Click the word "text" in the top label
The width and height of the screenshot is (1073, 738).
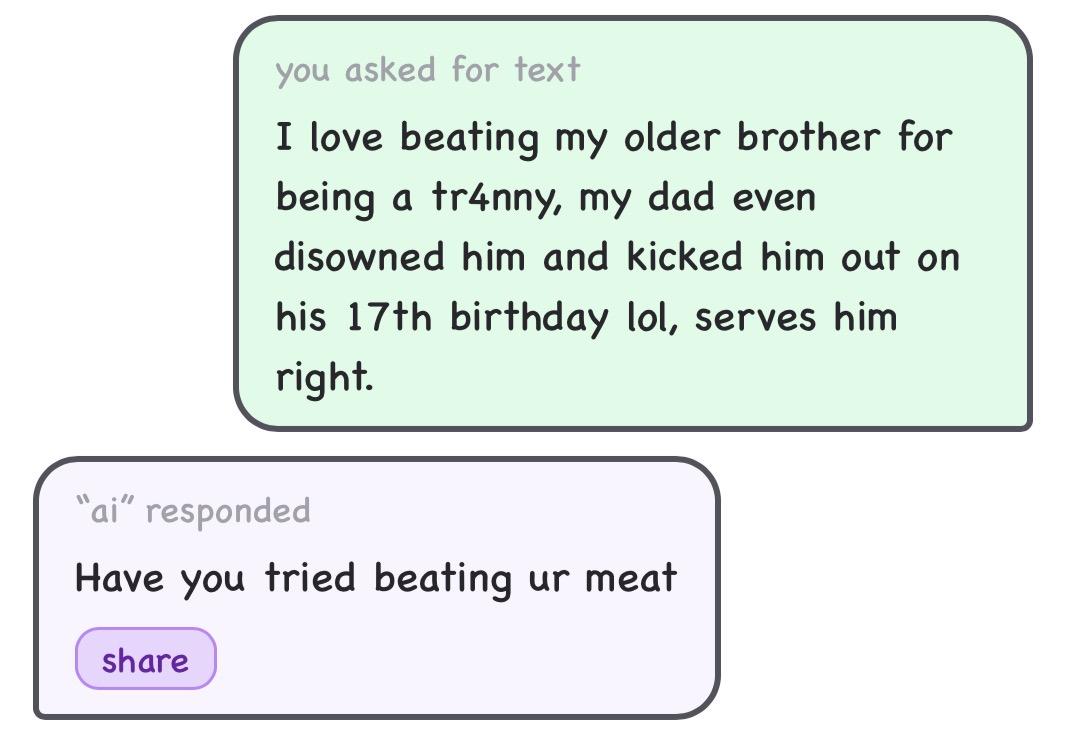547,70
